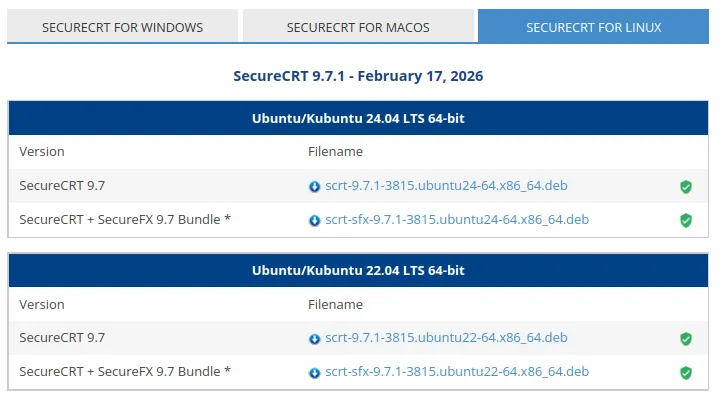Click green shield for SecureCRT 9.7 Ubuntu 22.04

686,338
